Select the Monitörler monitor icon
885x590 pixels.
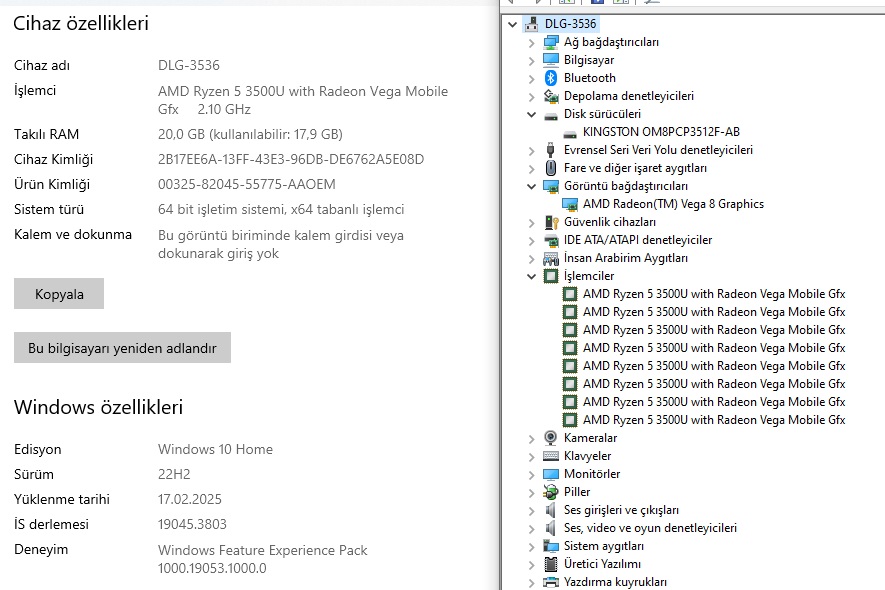click(550, 474)
